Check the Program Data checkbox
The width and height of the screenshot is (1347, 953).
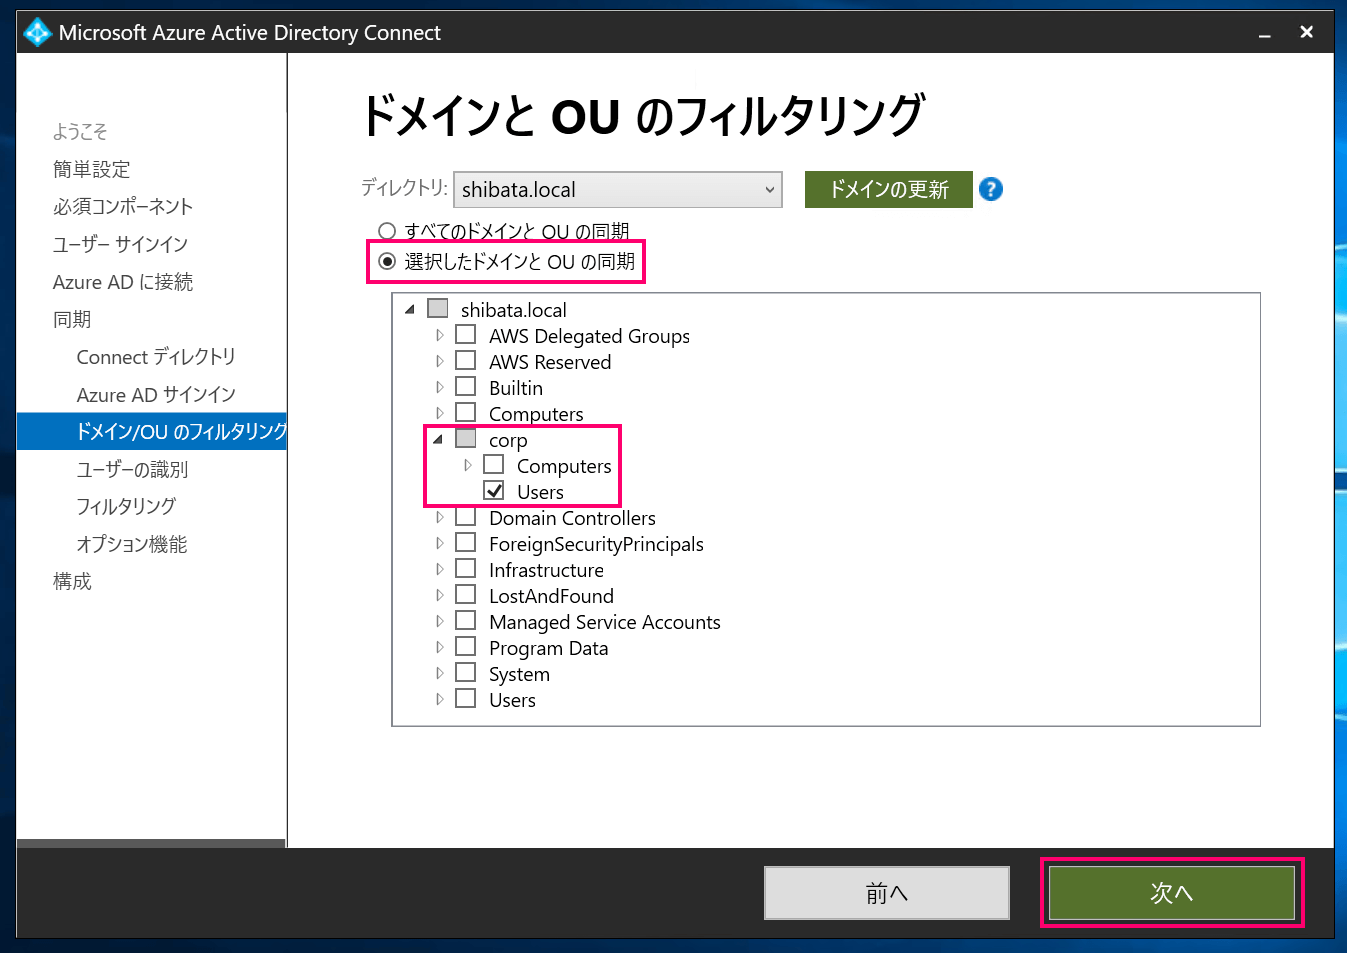click(465, 646)
